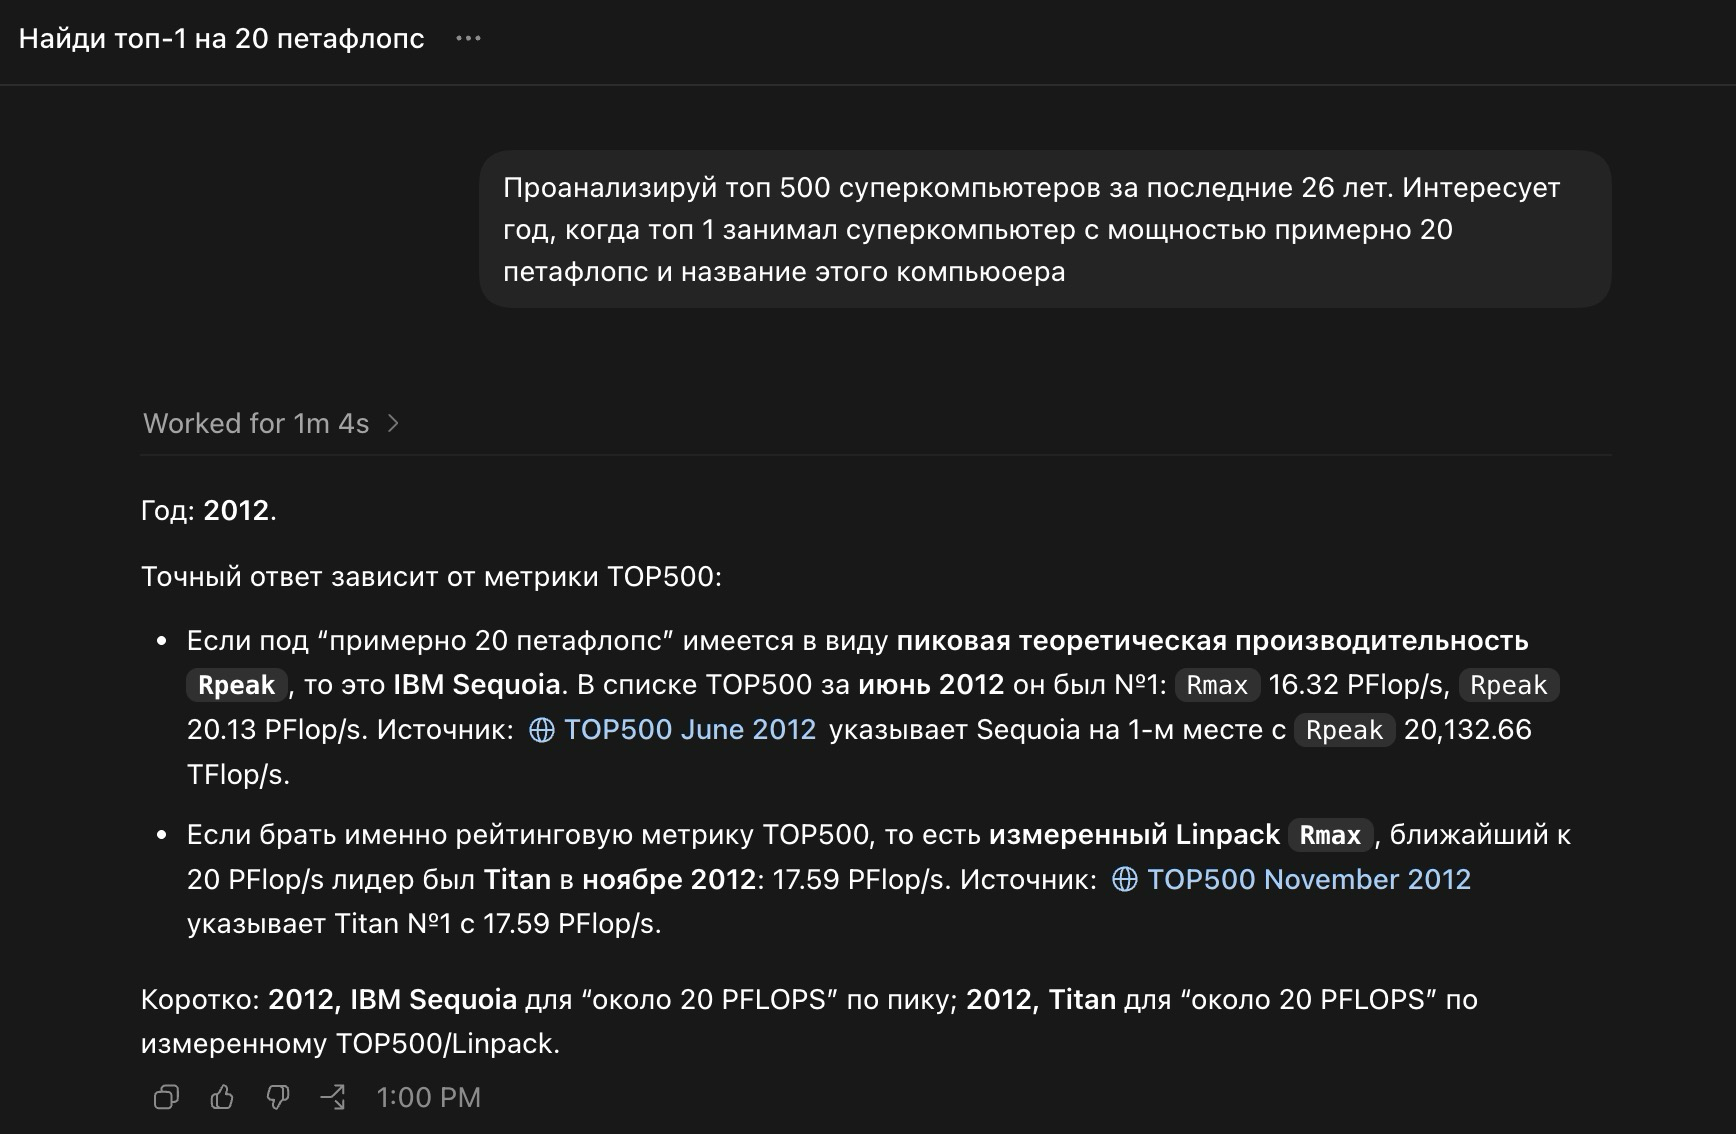Image resolution: width=1736 pixels, height=1134 pixels.
Task: Copy the assistant response
Action: pos(166,1097)
